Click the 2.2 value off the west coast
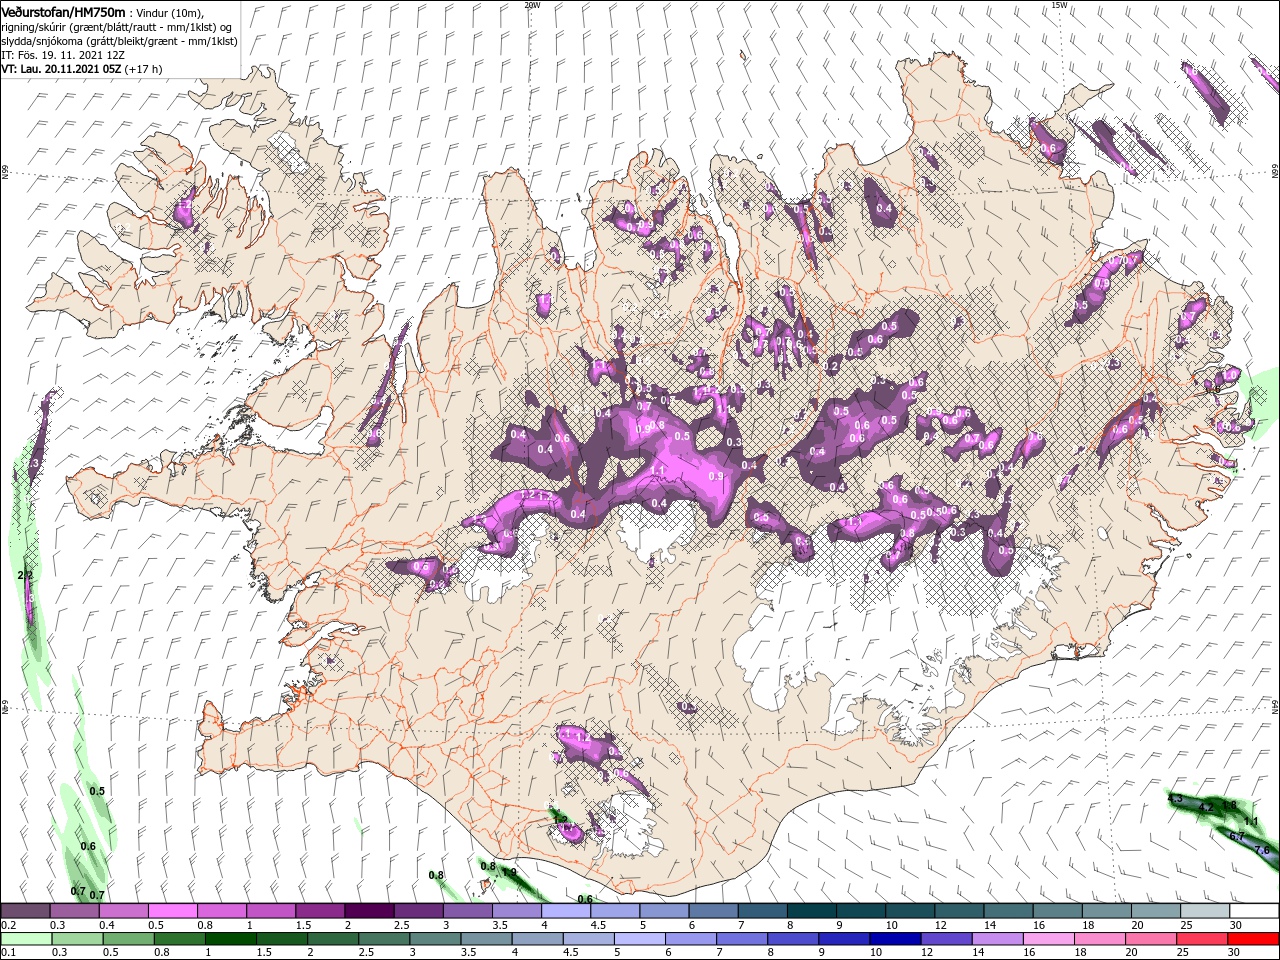This screenshot has width=1280, height=960. [x=26, y=576]
